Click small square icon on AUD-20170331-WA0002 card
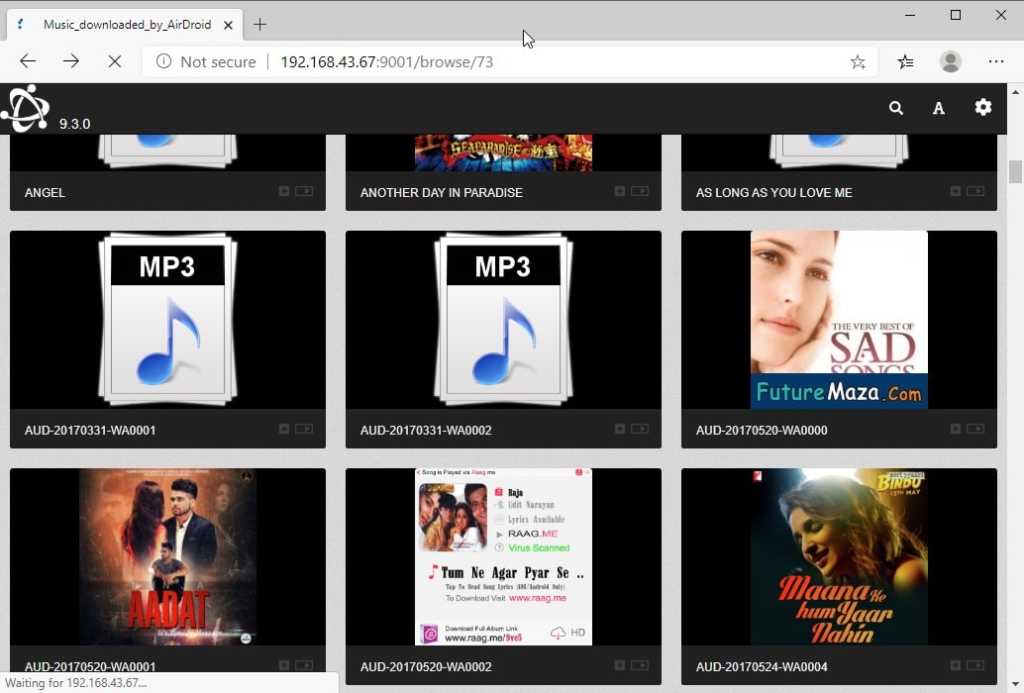1024x693 pixels. click(620, 429)
